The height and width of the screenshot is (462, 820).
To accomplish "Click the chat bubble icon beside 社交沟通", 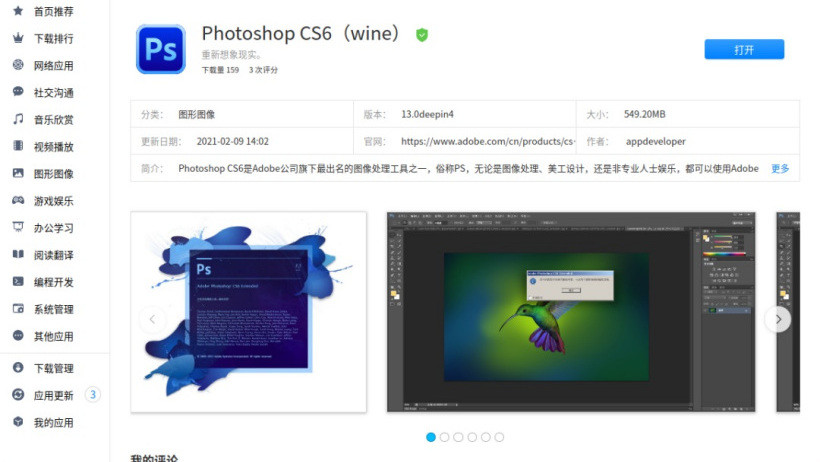I will tap(18, 92).
